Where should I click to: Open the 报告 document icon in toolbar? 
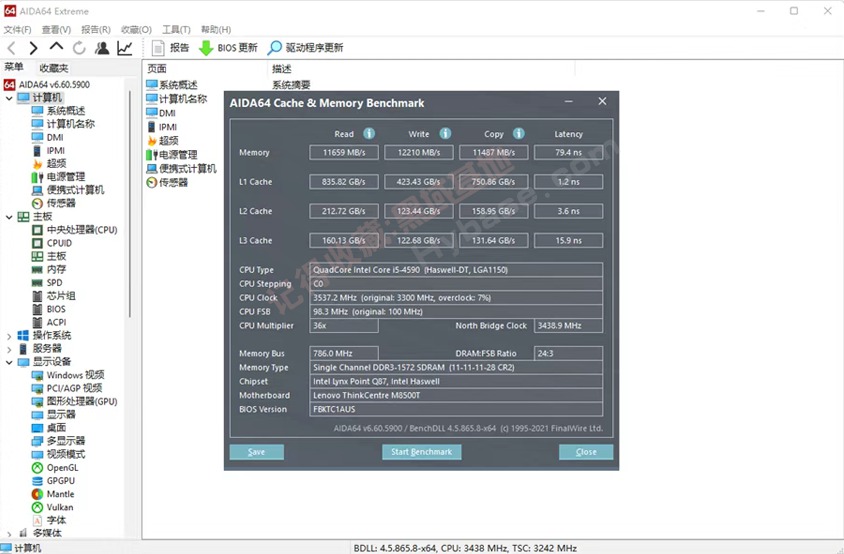pos(158,48)
